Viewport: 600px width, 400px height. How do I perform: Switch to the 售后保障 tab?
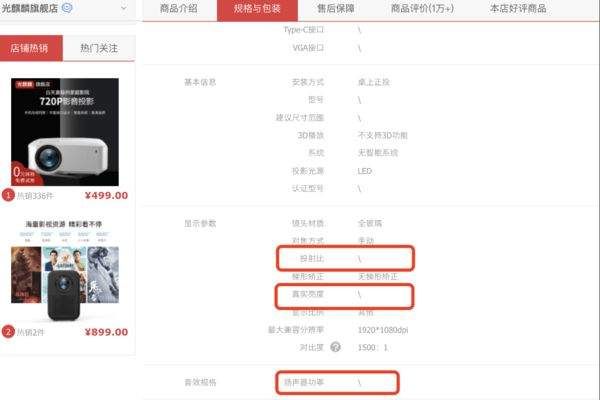[x=336, y=9]
